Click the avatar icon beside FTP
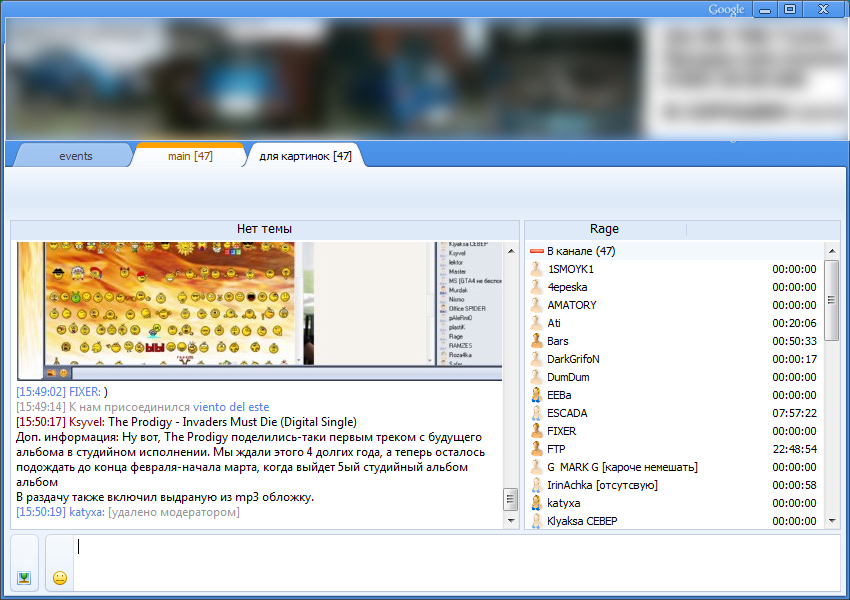The image size is (850, 600). click(537, 449)
